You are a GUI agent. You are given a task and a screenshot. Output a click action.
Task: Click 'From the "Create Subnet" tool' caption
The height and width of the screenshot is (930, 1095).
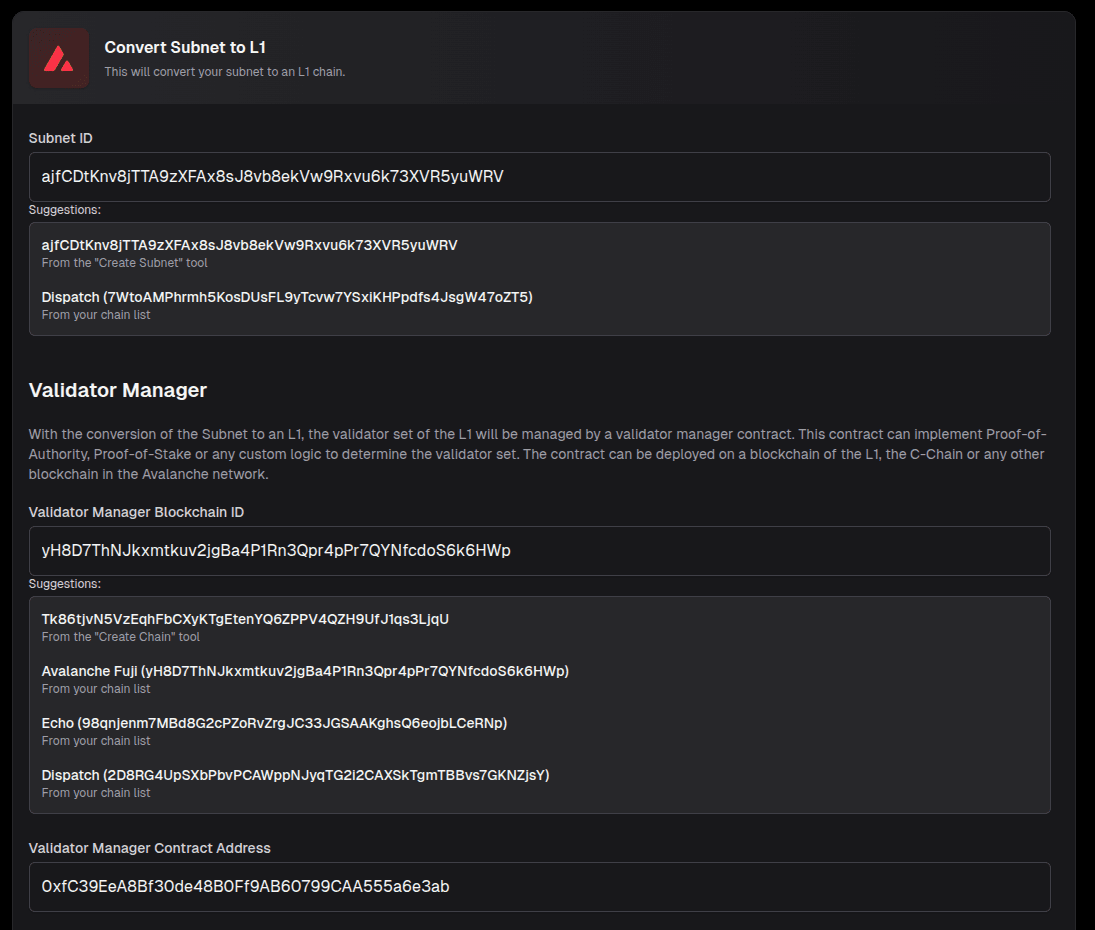pos(124,263)
